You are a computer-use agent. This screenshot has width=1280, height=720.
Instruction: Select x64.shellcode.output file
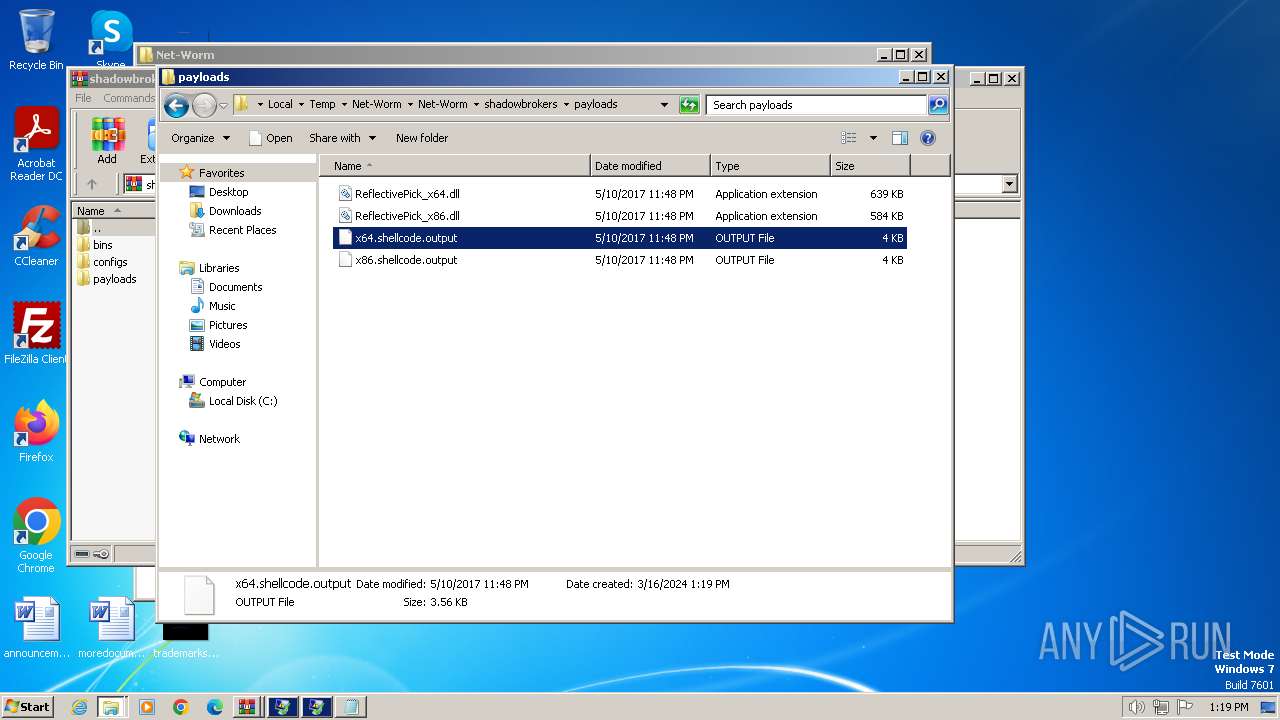pos(620,238)
